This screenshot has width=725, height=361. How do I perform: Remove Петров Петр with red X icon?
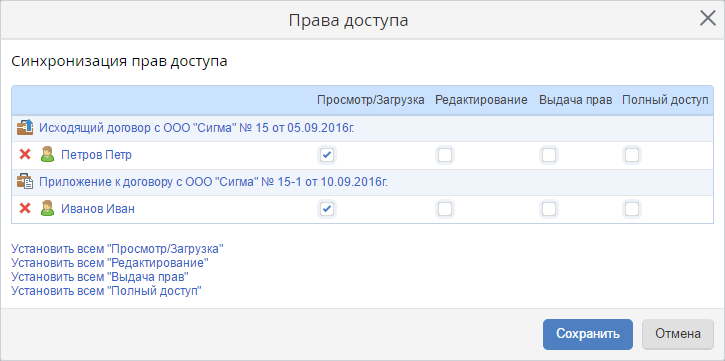click(x=25, y=154)
